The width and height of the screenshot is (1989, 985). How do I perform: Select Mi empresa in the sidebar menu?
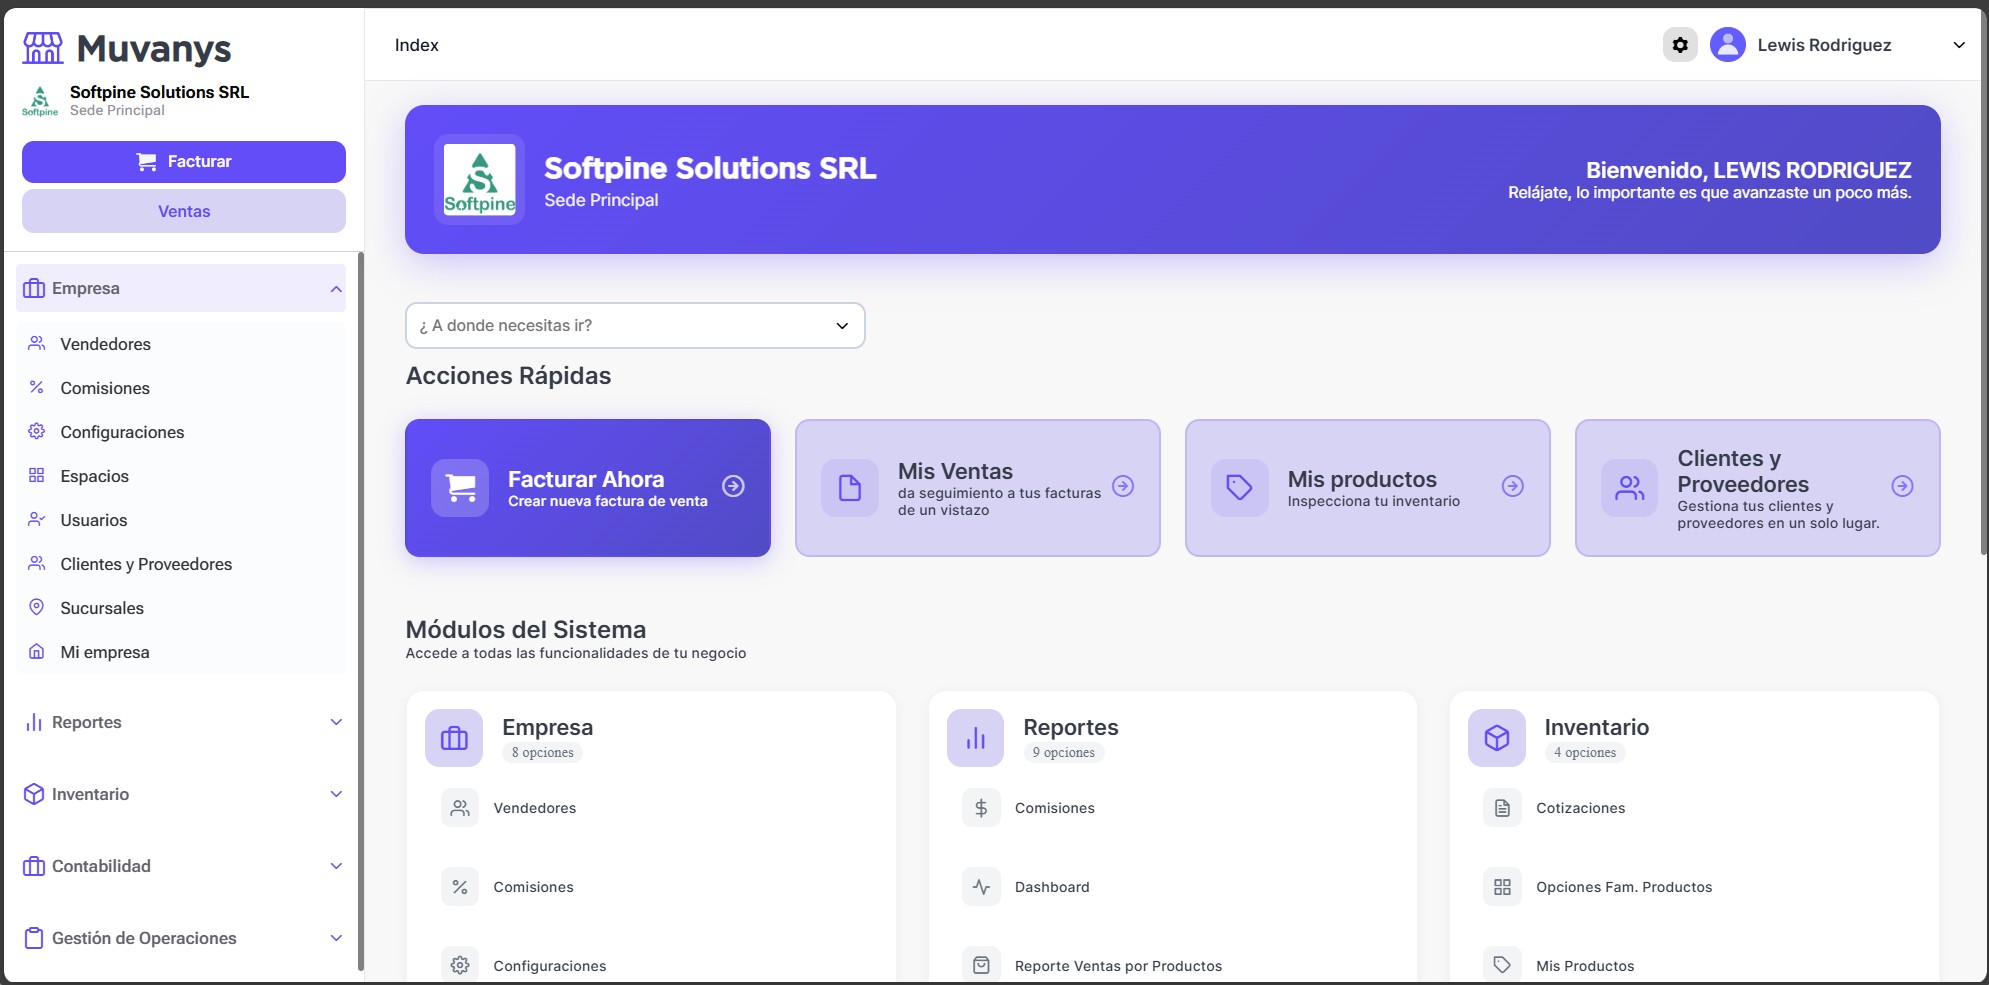tap(105, 652)
